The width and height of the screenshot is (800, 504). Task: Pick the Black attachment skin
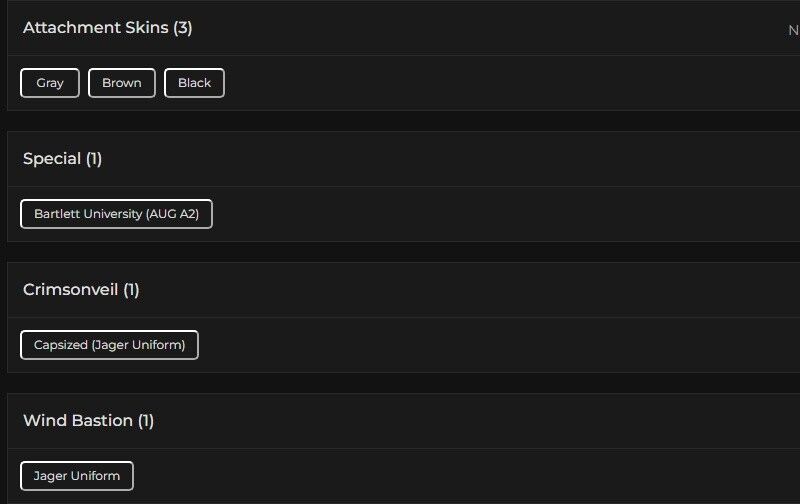[x=194, y=83]
